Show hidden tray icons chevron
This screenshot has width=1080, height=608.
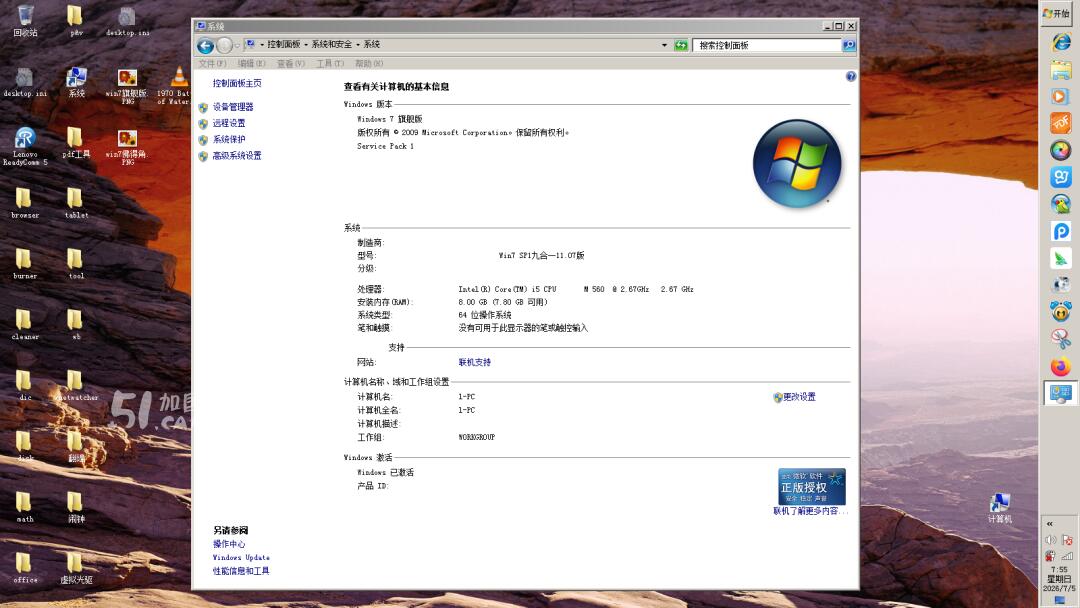(x=1050, y=524)
